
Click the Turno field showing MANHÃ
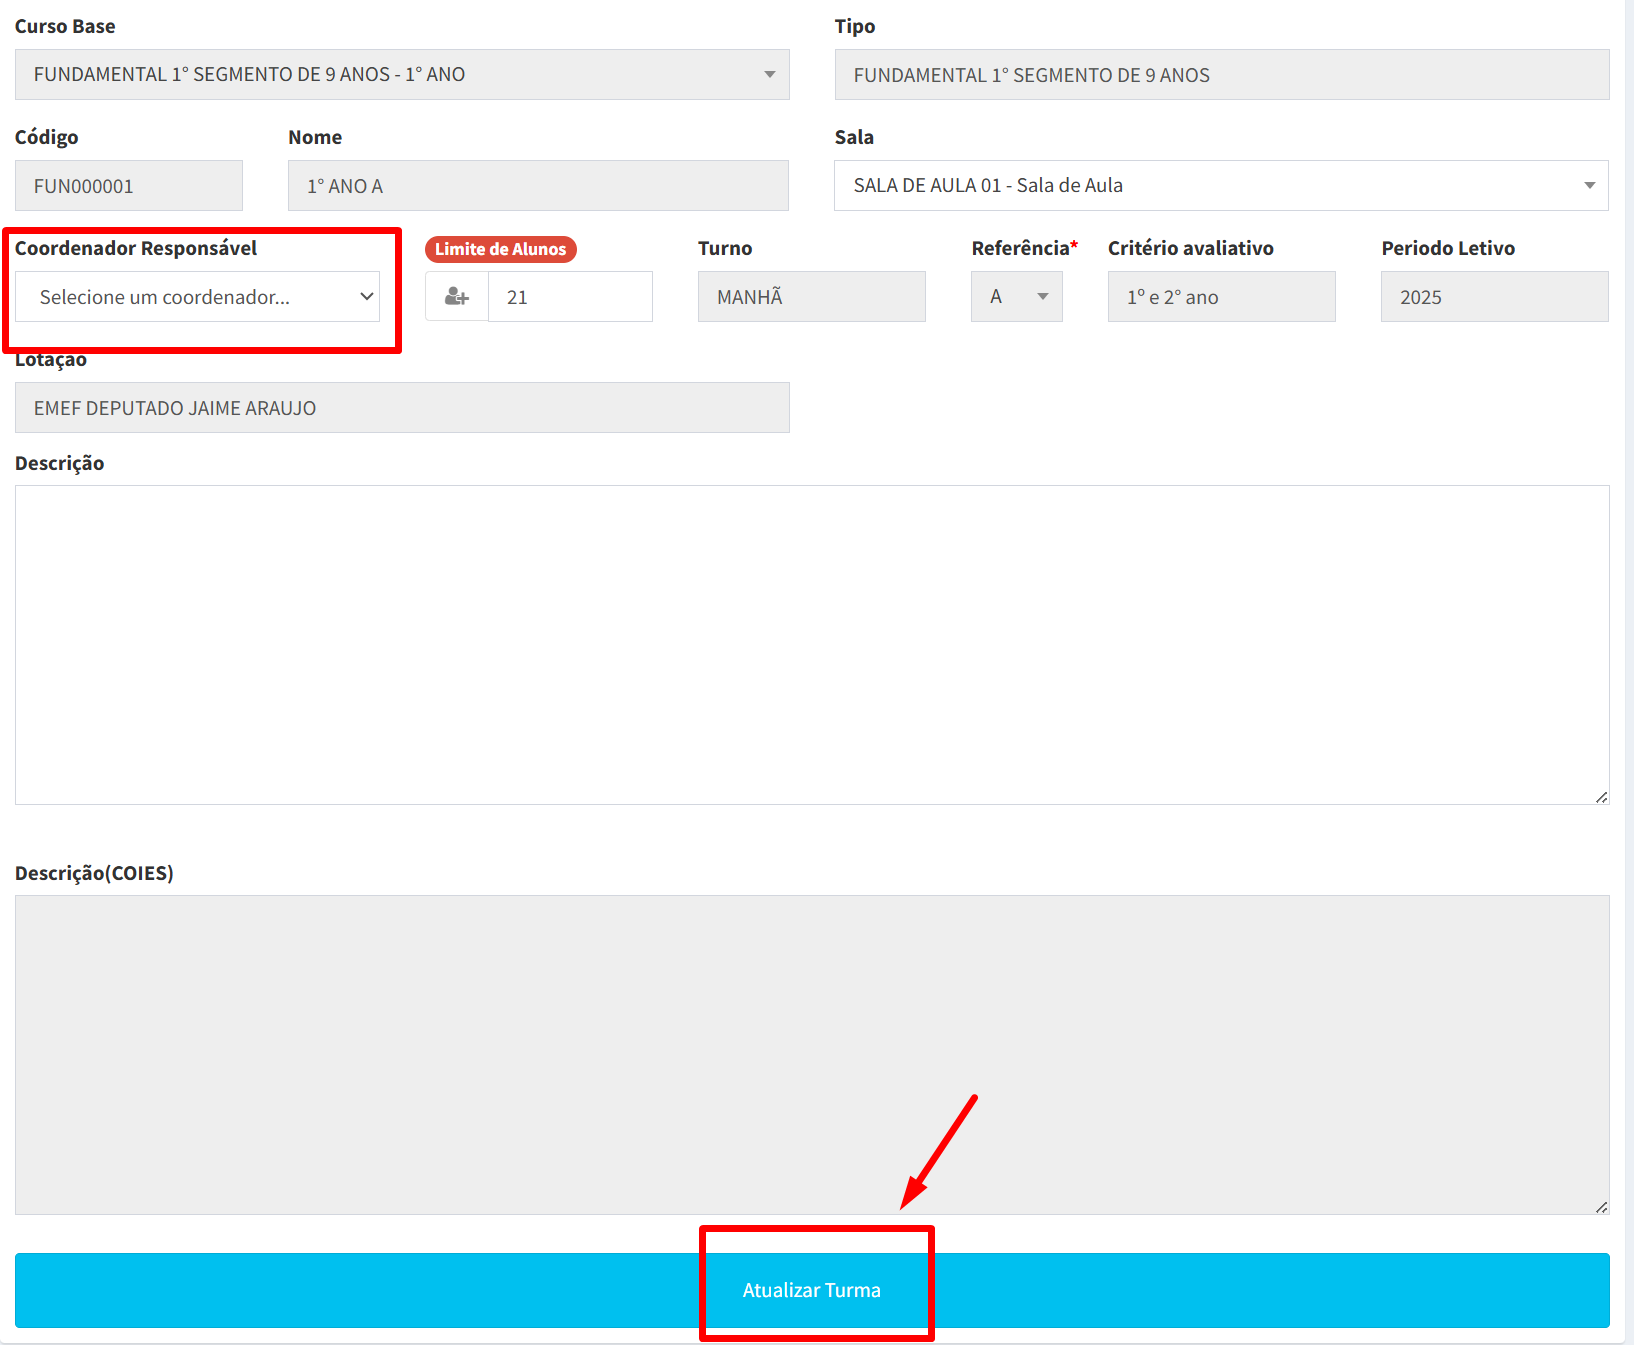pyautogui.click(x=811, y=297)
